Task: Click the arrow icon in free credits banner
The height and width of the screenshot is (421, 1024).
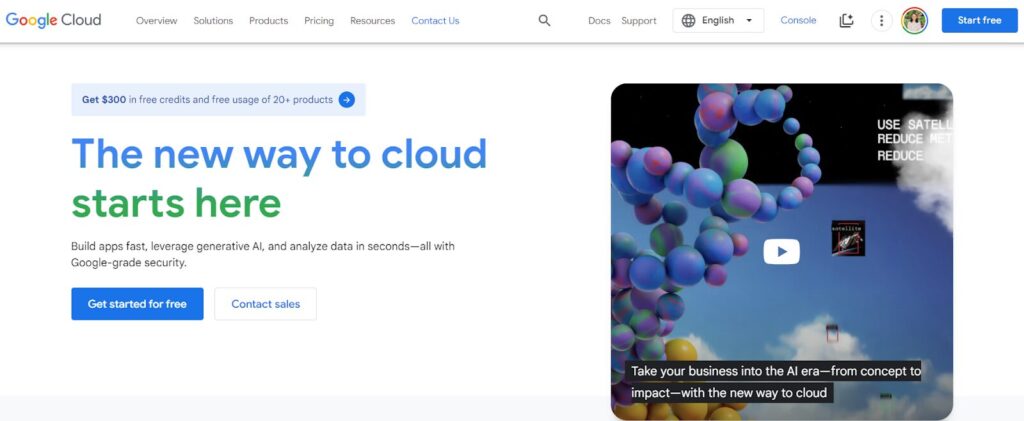Action: pos(346,99)
